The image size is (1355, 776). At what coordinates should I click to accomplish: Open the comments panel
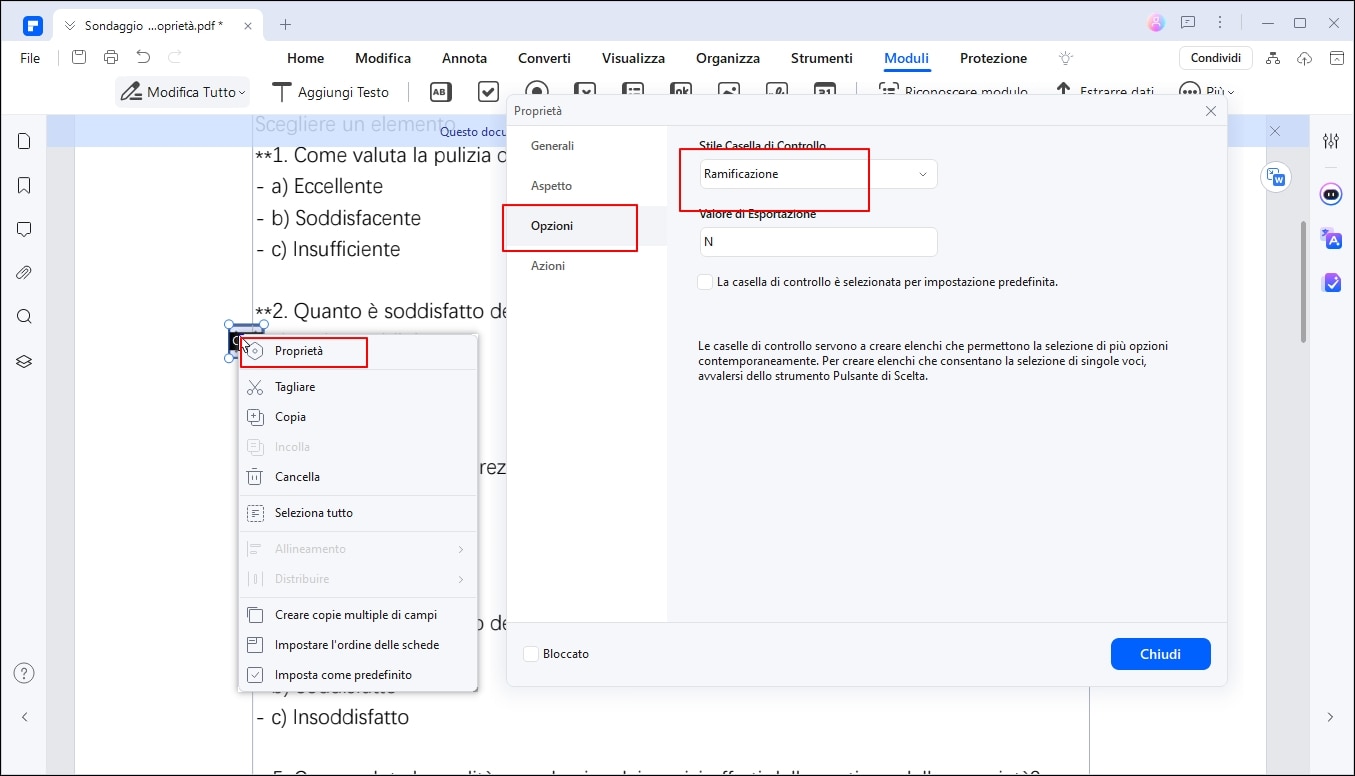(25, 229)
